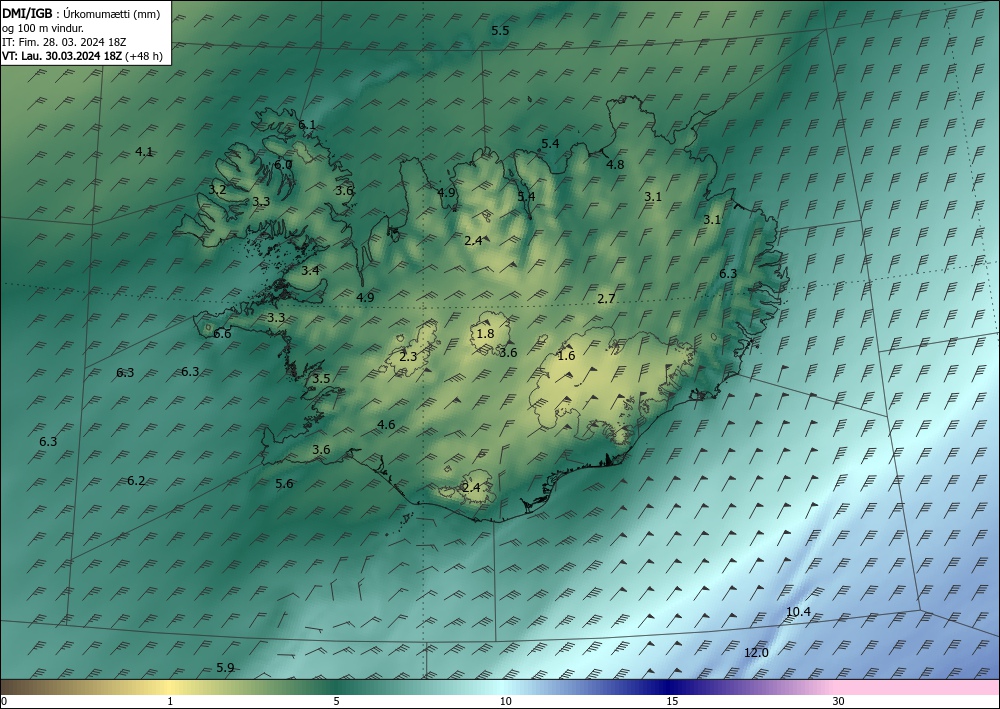Click the 12.0 value label

(x=756, y=653)
